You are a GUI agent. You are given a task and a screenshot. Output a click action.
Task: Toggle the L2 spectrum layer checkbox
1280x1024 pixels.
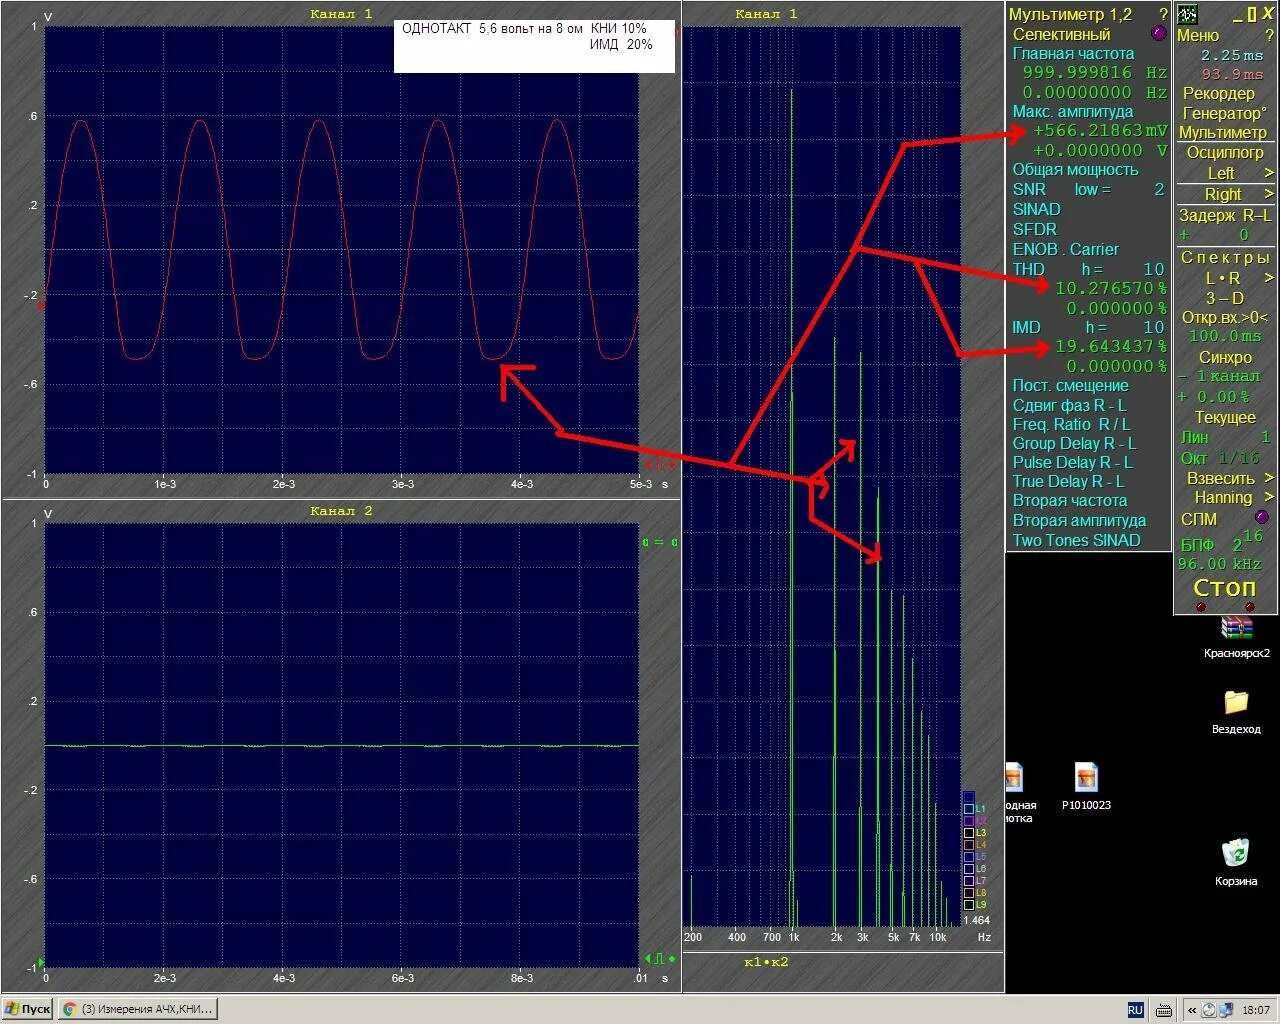[x=968, y=820]
